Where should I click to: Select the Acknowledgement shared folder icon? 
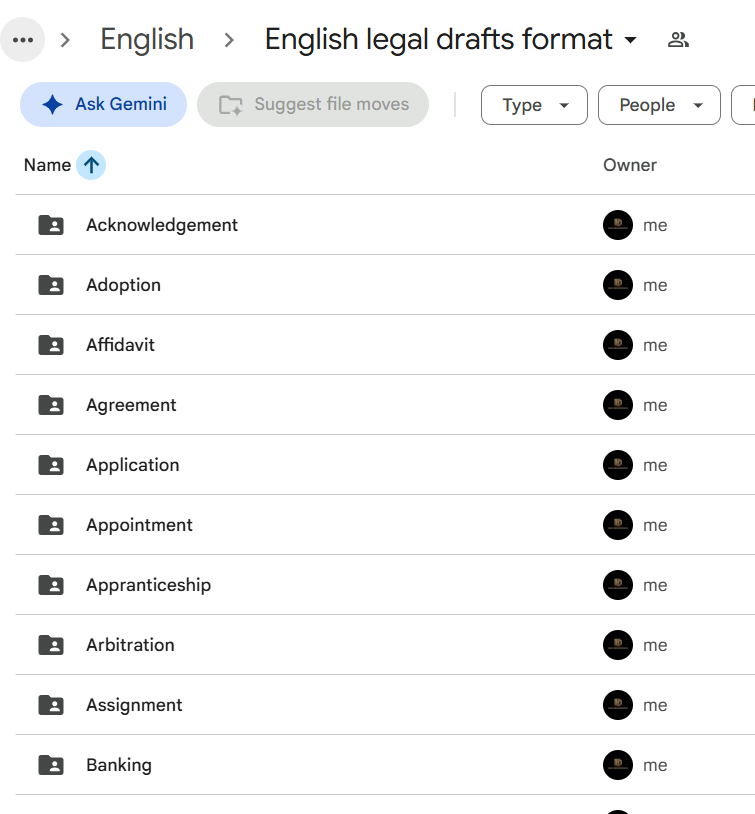coord(51,225)
